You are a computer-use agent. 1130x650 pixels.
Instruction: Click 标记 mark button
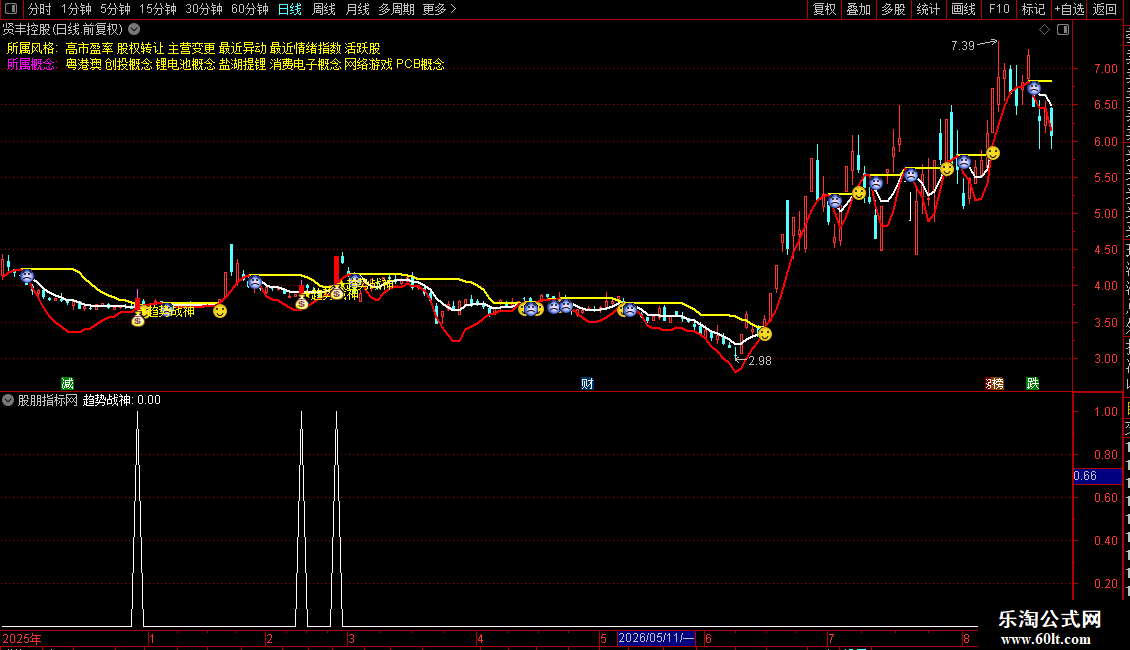pos(1033,9)
